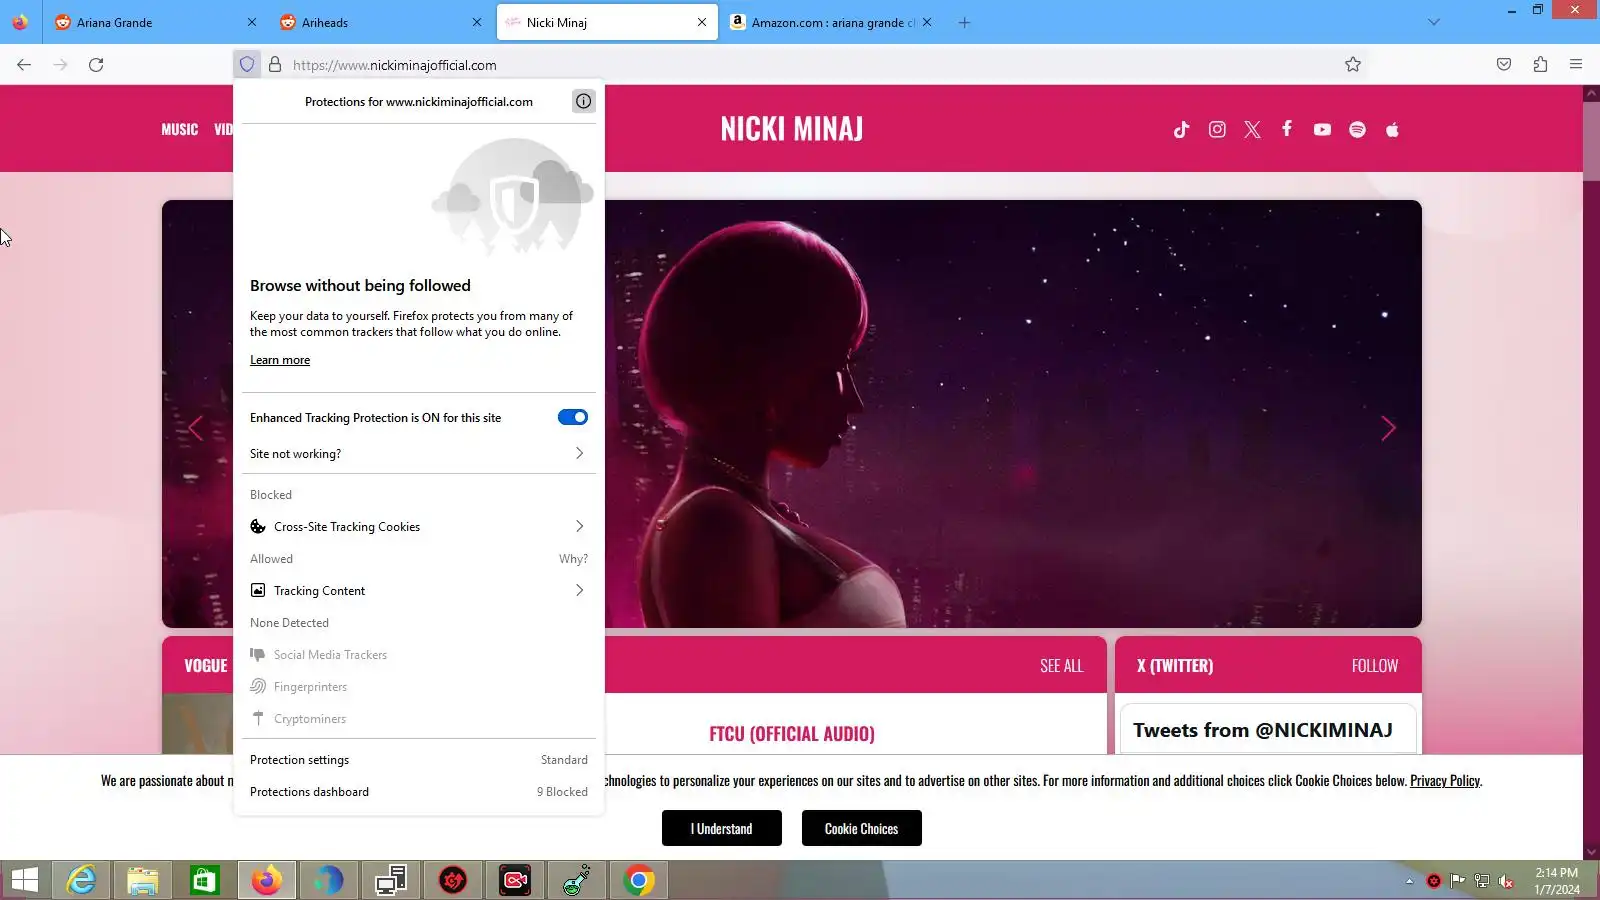This screenshot has width=1600, height=900.
Task: Click the Learn more link
Action: 280,360
